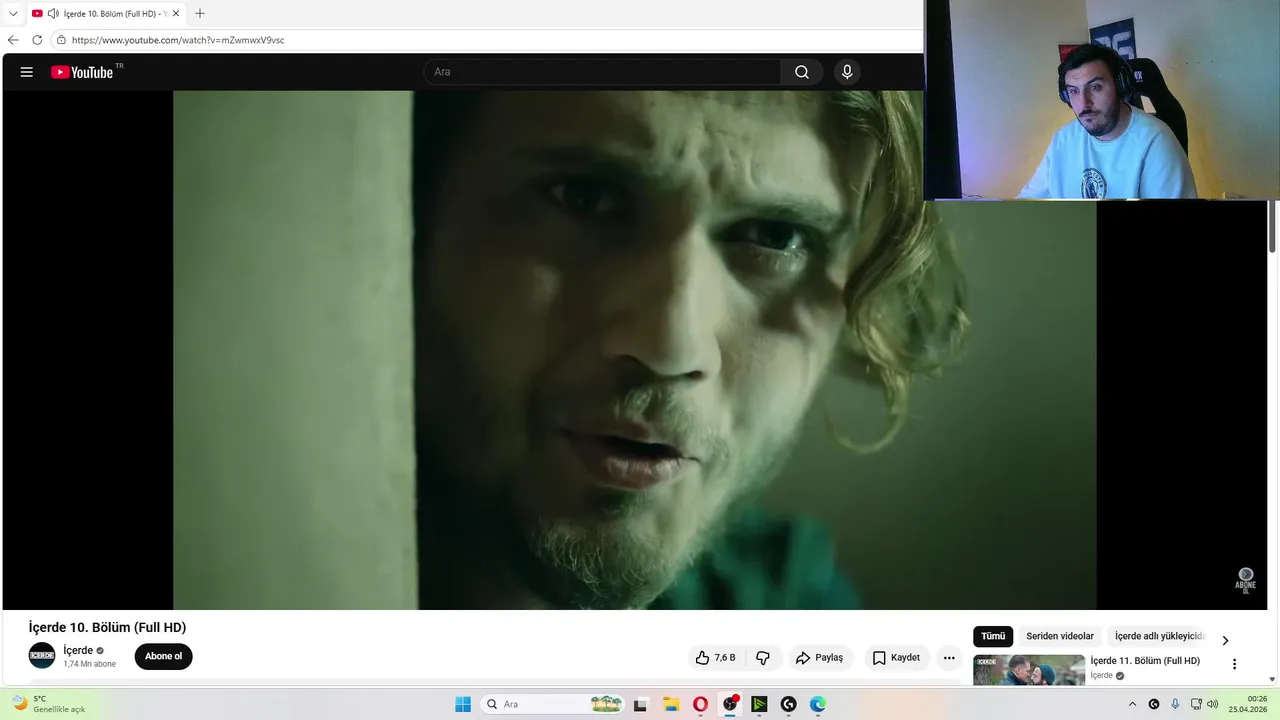Start voice search with microphone icon
Screen dimensions: 1280x720
(x=847, y=72)
